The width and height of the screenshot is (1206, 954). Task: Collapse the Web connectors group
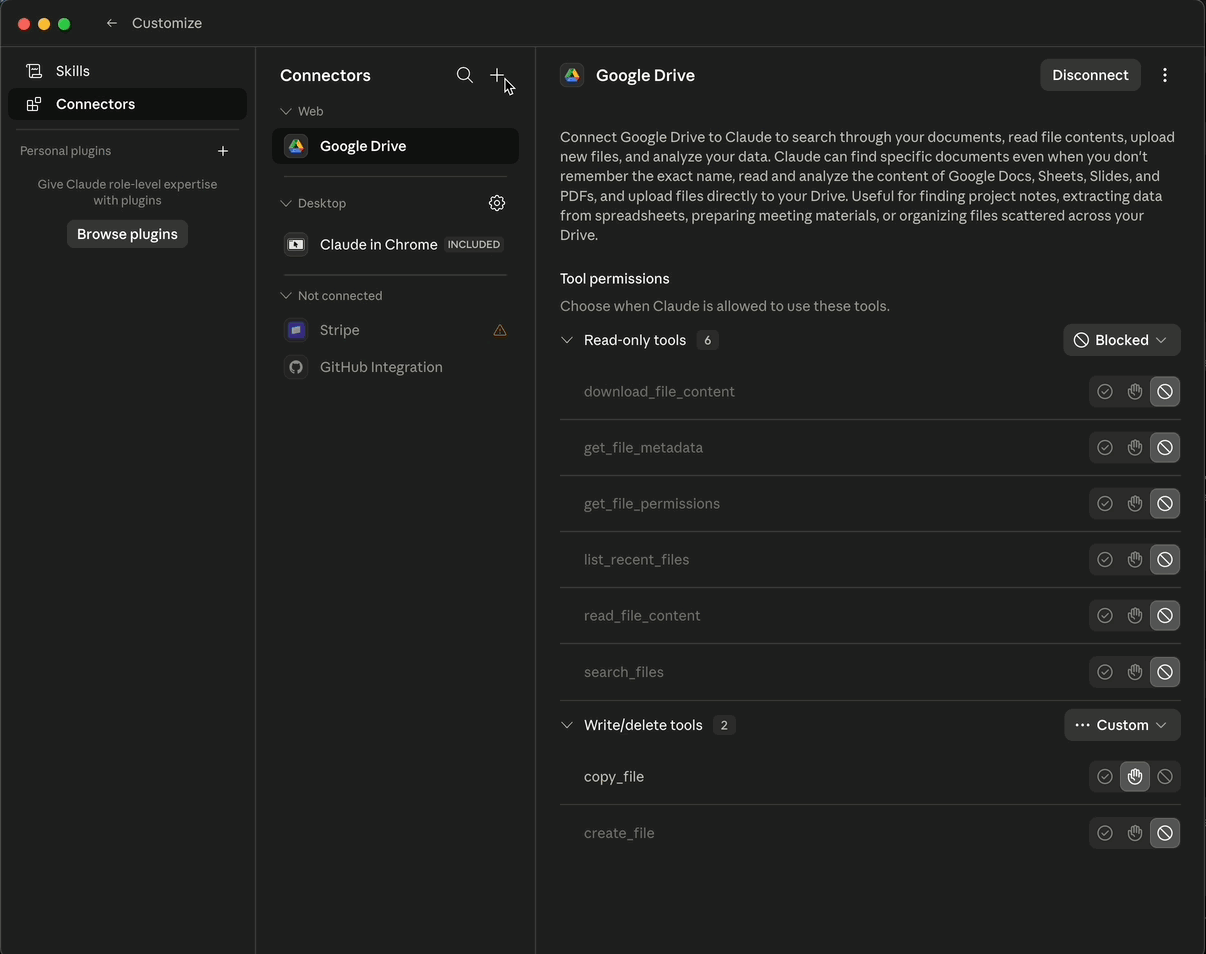click(x=286, y=111)
